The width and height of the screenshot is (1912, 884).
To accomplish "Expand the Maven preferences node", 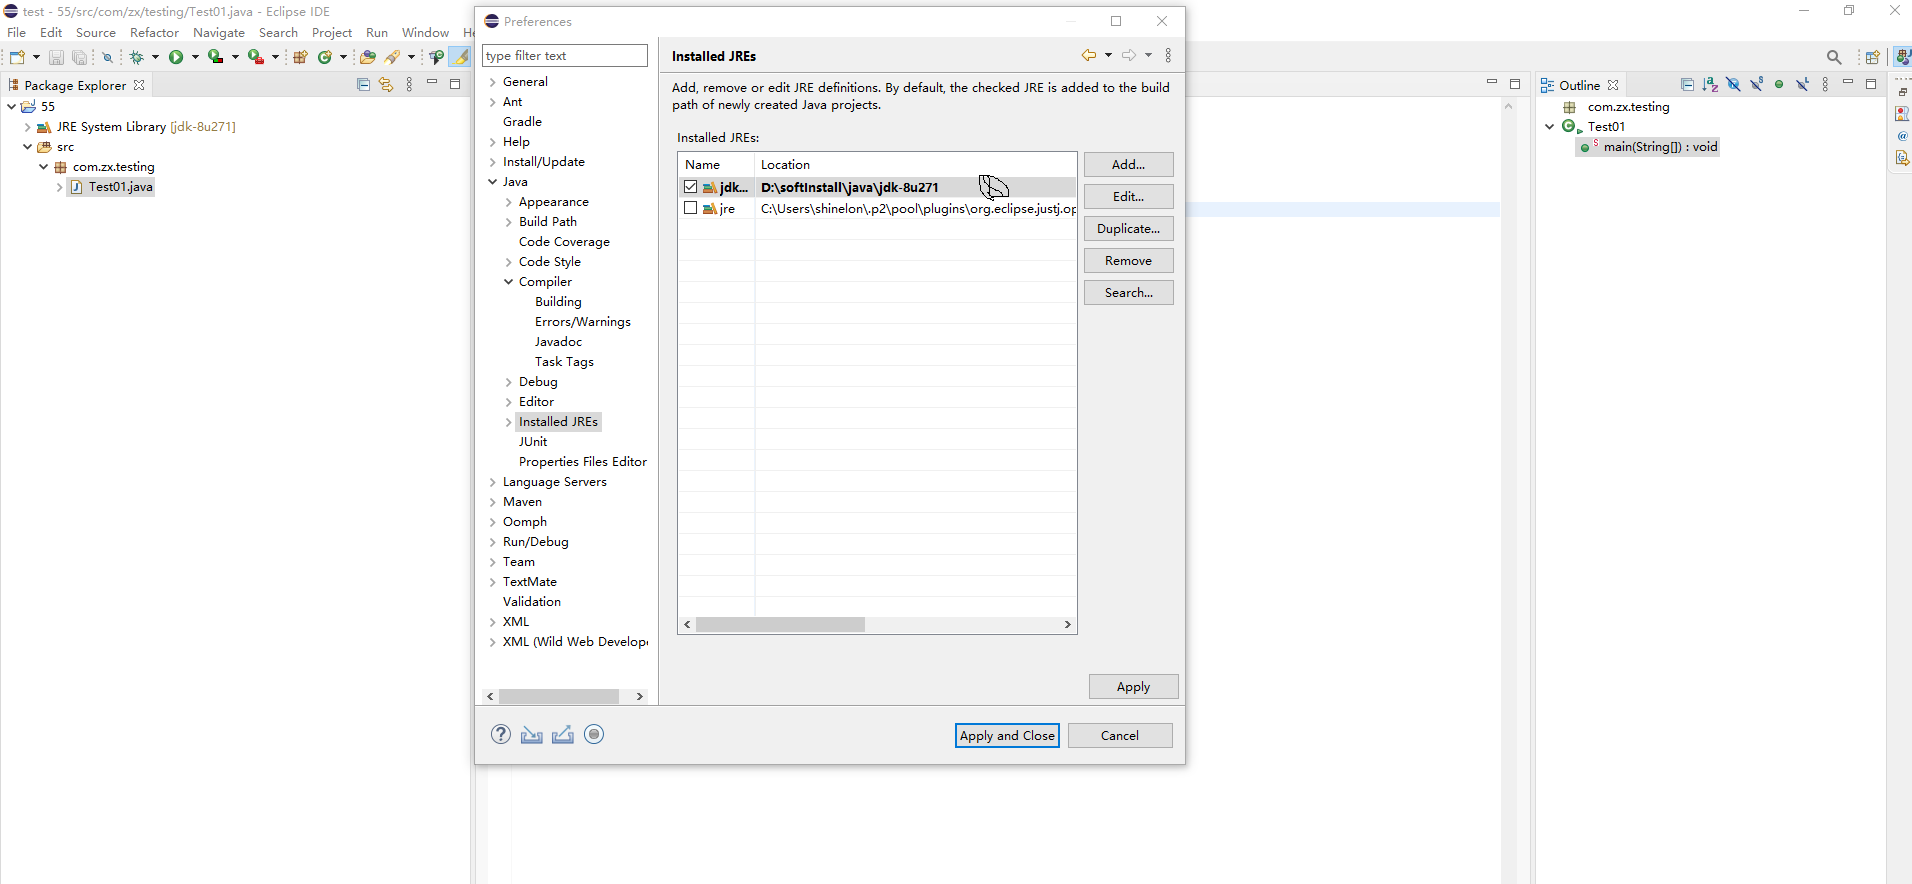I will point(493,502).
